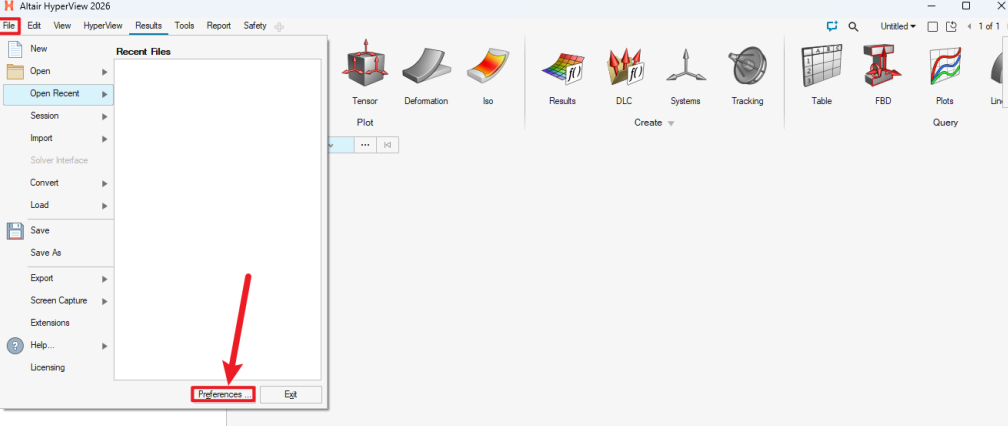Switch to the Tools ribbon tab
The image size is (1008, 426).
[184, 26]
